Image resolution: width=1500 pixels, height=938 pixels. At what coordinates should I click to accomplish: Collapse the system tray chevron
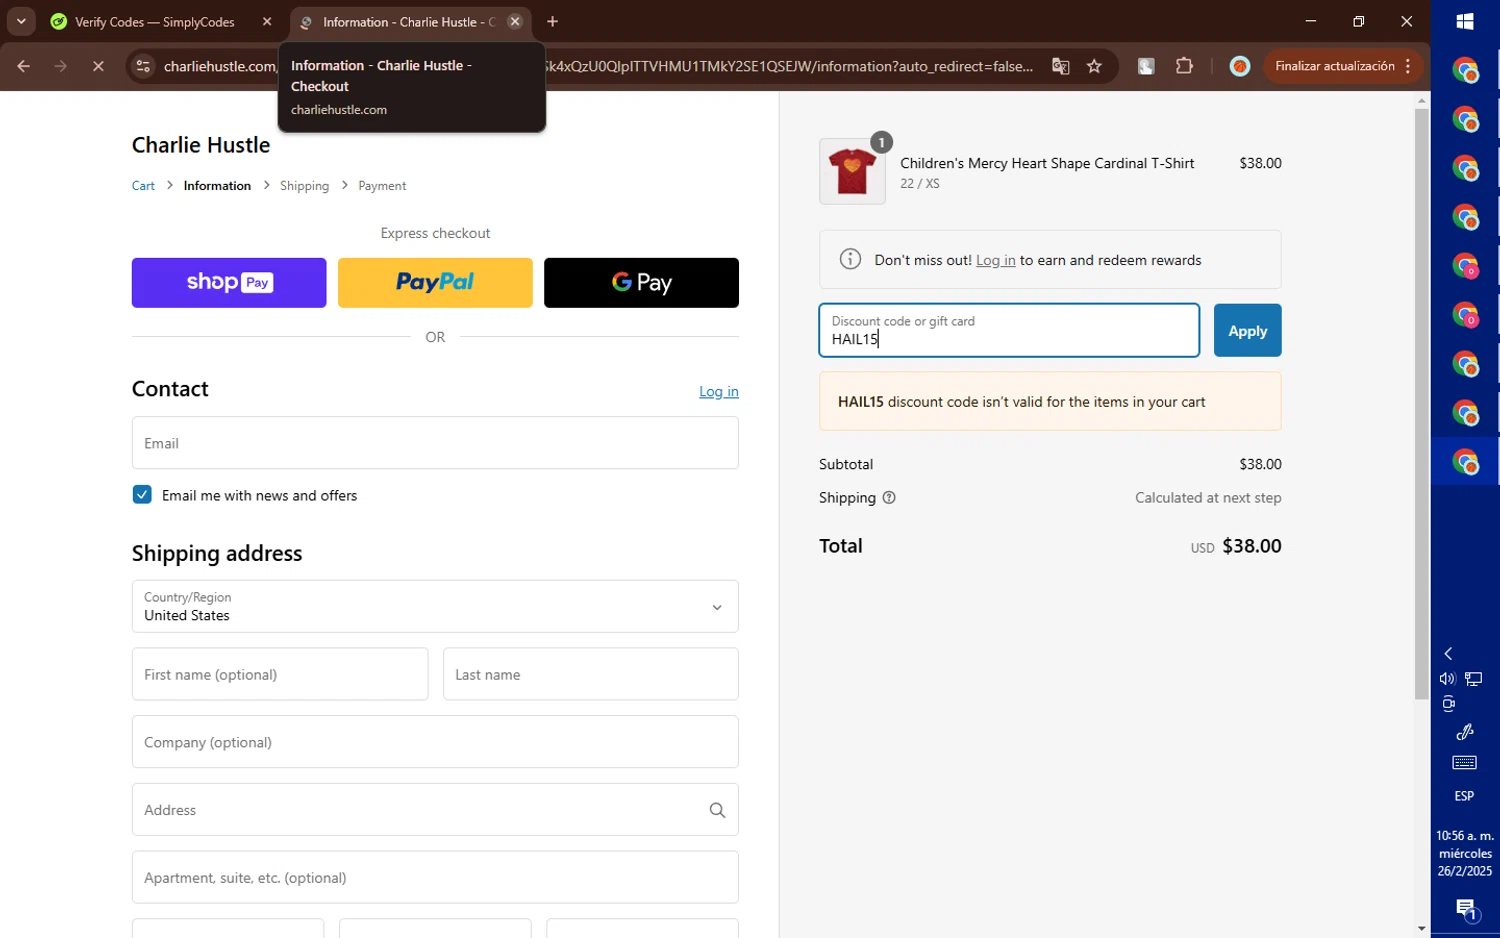coord(1448,654)
